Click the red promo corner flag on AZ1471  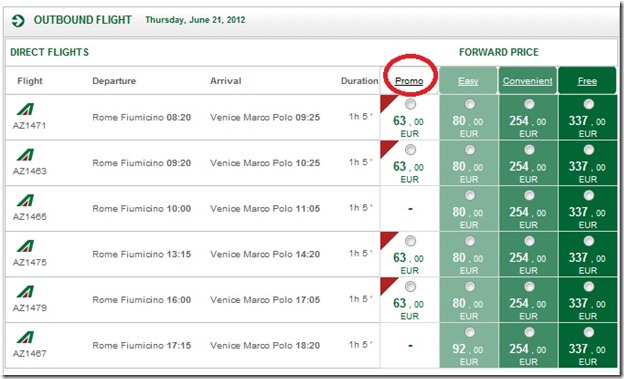(x=388, y=102)
